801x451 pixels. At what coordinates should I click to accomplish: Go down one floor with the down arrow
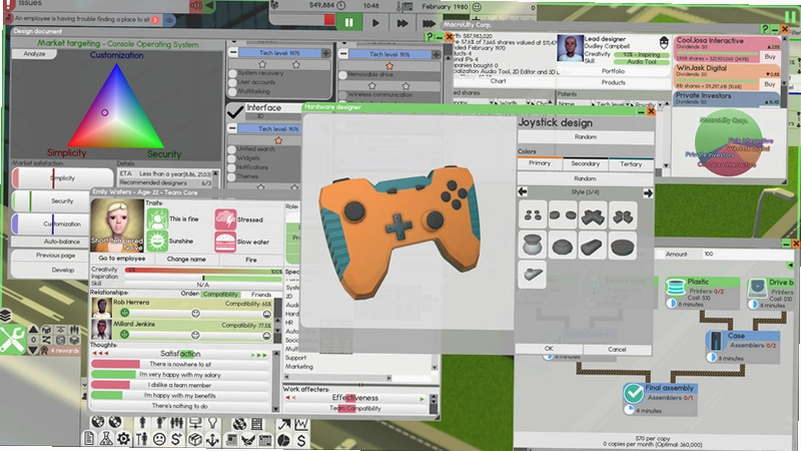33,350
